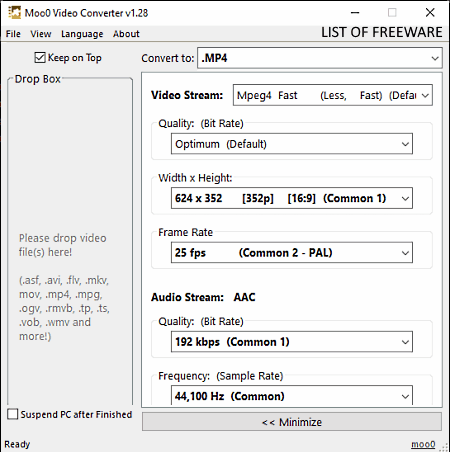This screenshot has width=450, height=452.
Task: Open the Convert to format dropdown
Action: [x=320, y=58]
